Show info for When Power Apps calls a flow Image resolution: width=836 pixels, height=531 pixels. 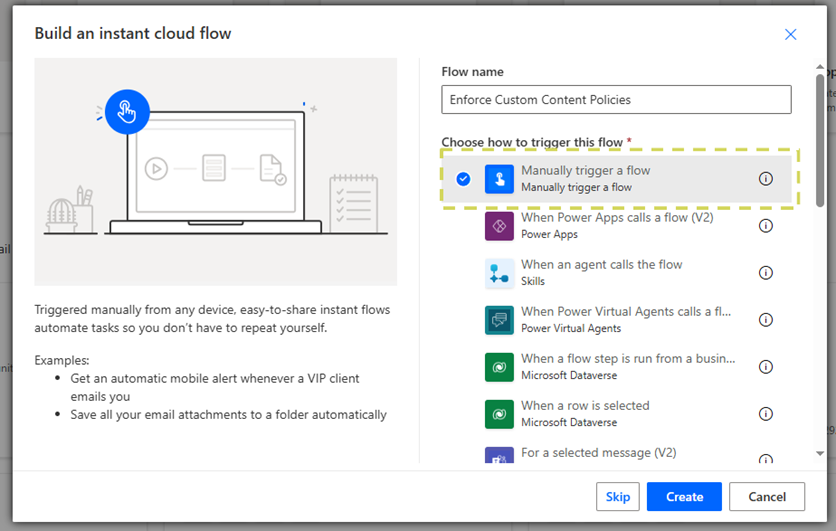766,226
